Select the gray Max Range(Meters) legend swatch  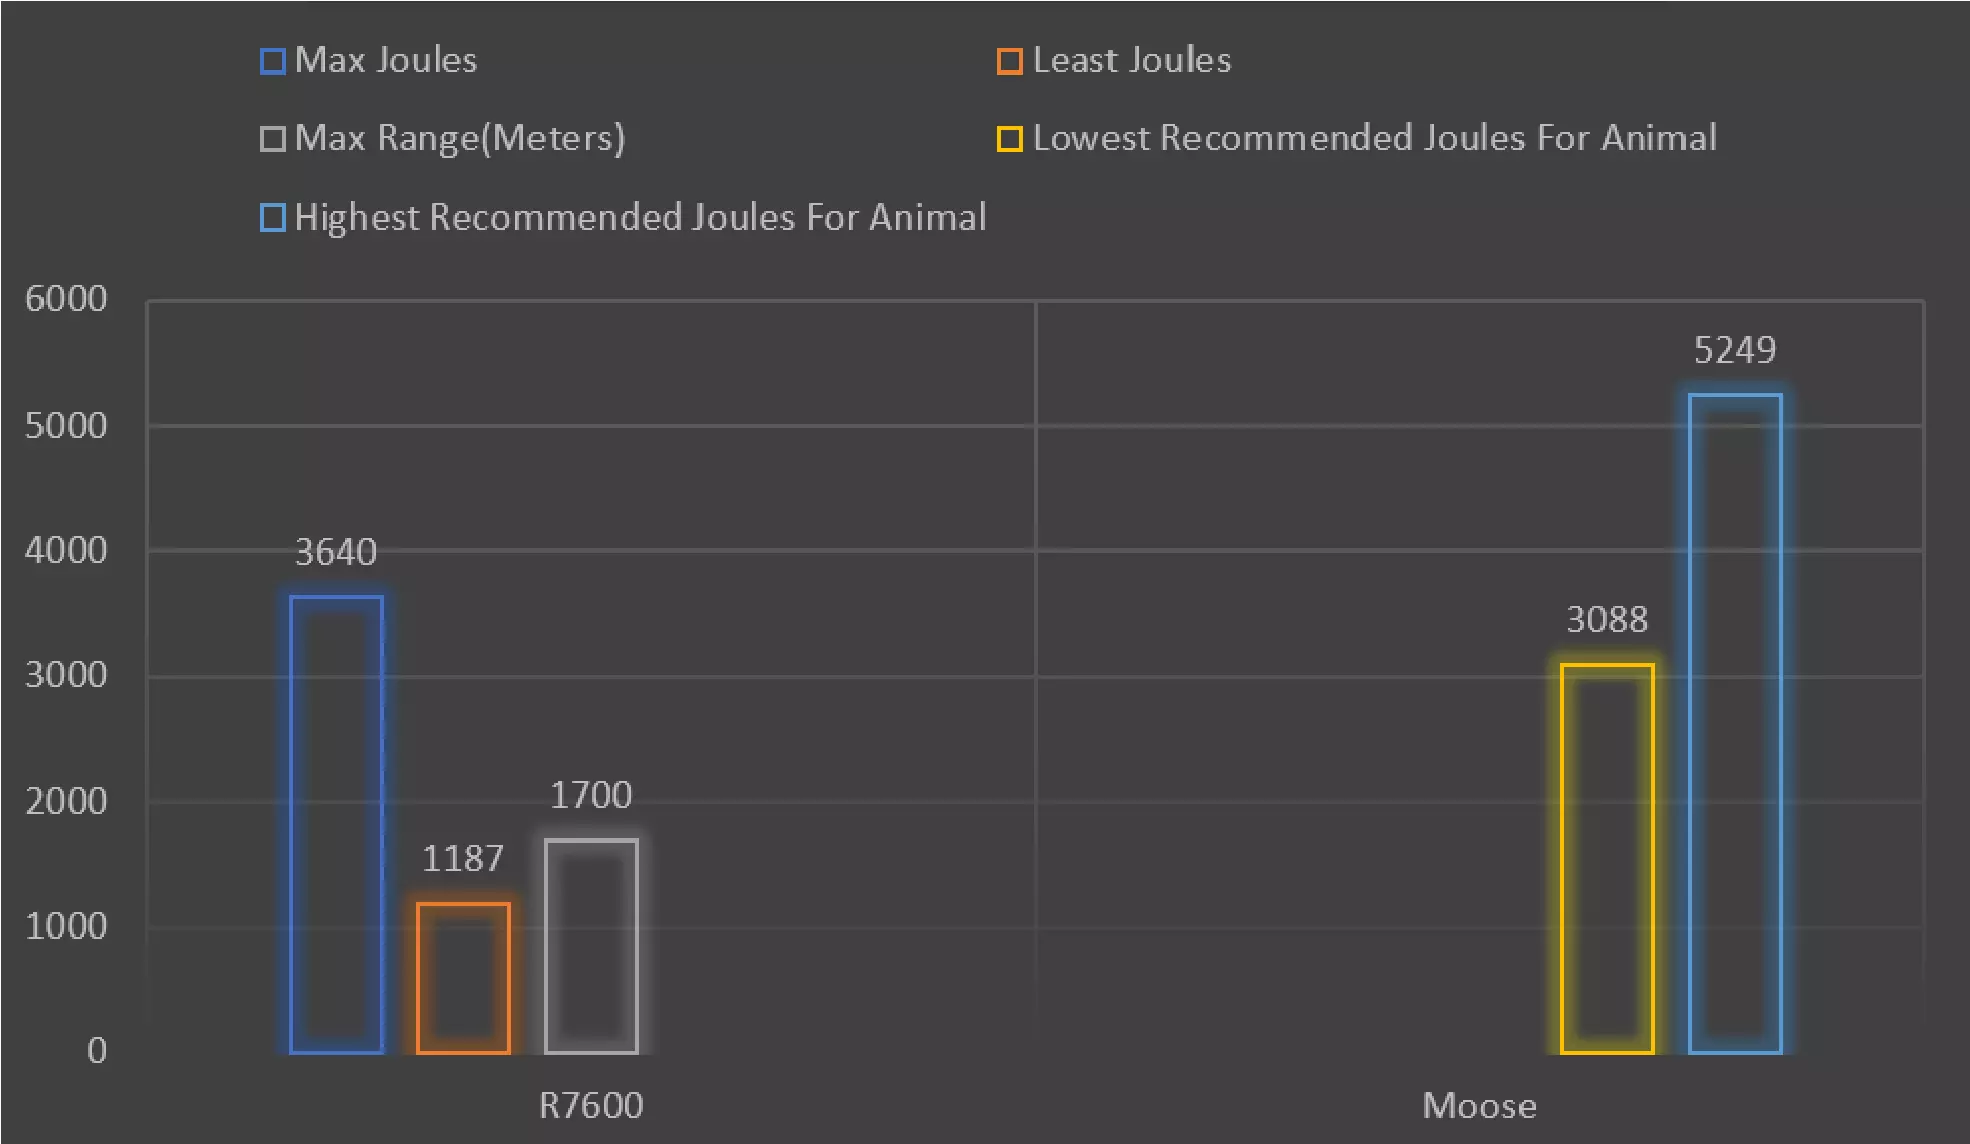point(273,139)
